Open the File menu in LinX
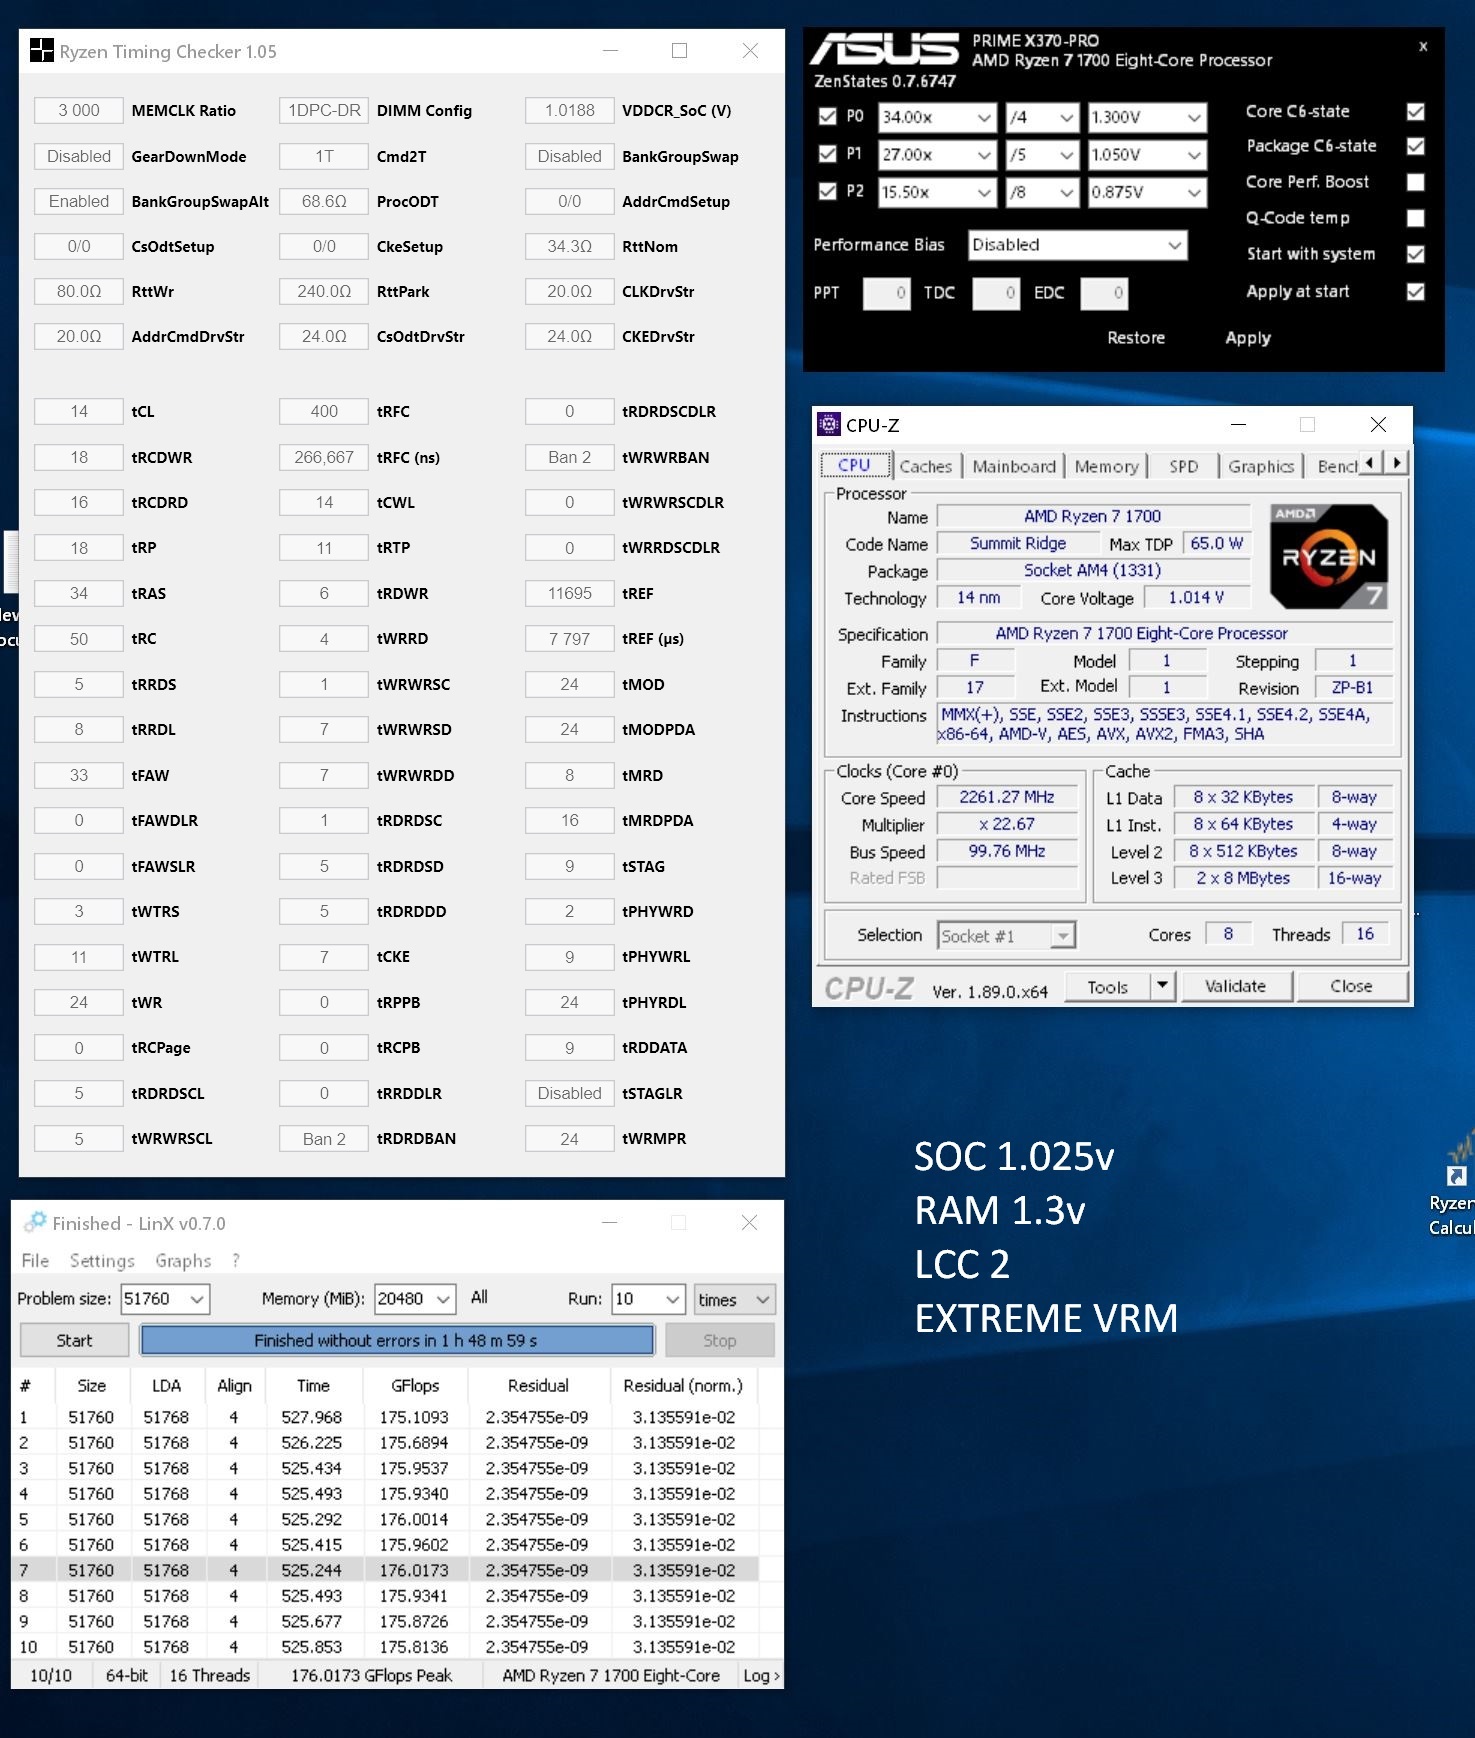 click(35, 1260)
